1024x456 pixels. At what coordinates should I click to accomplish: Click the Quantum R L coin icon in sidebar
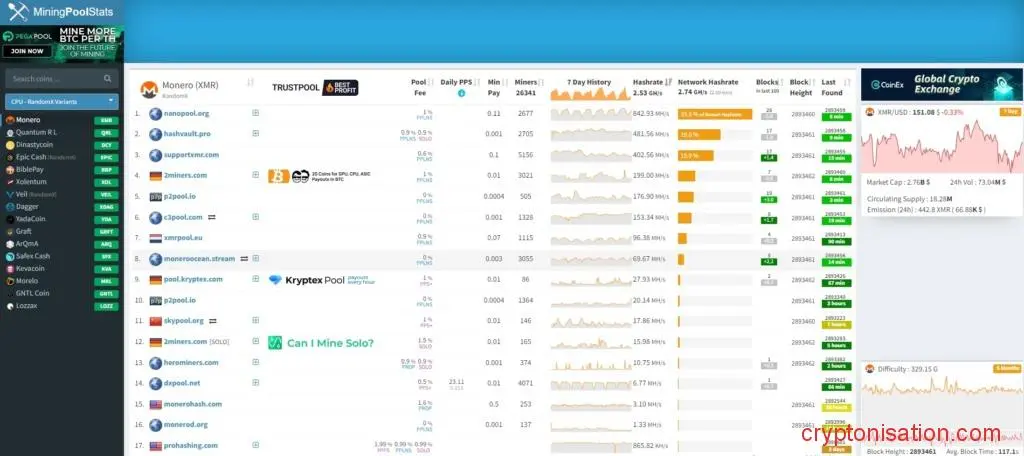point(10,133)
